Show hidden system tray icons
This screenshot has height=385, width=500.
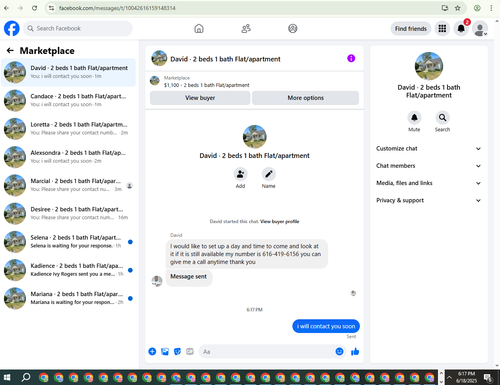(449, 377)
